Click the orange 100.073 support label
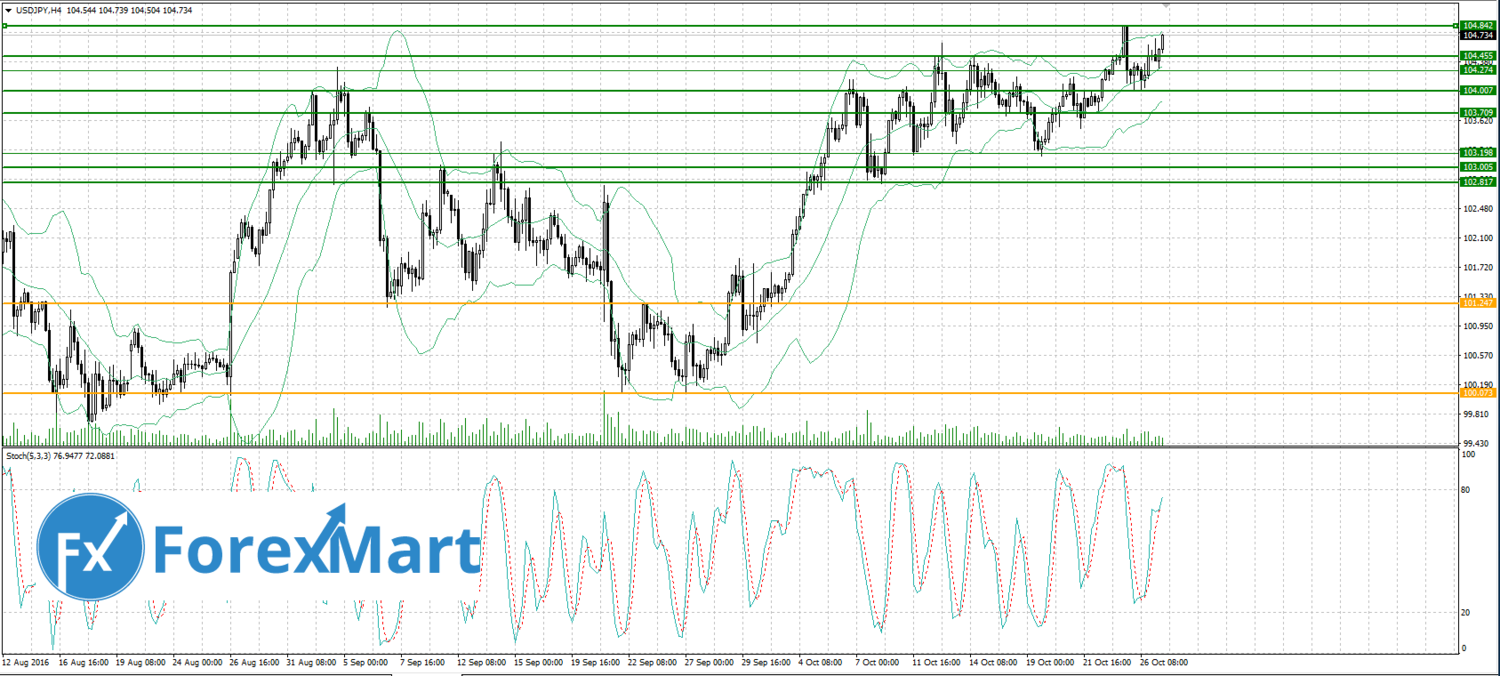 coord(1477,393)
